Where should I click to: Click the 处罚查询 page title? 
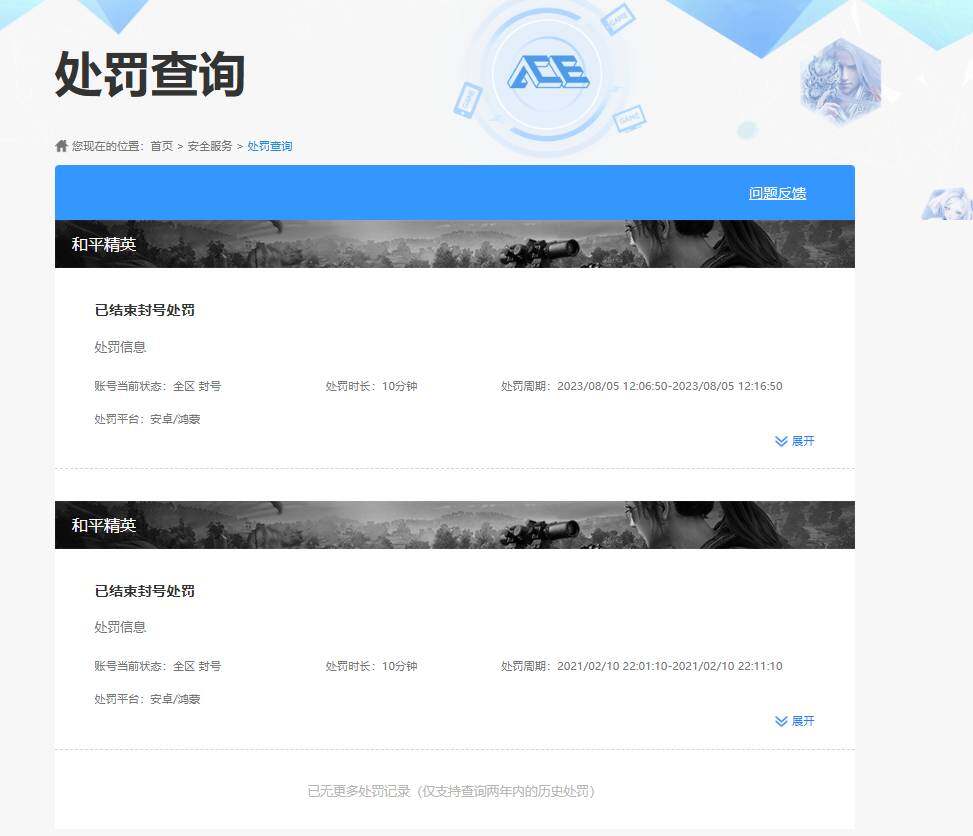click(x=150, y=74)
